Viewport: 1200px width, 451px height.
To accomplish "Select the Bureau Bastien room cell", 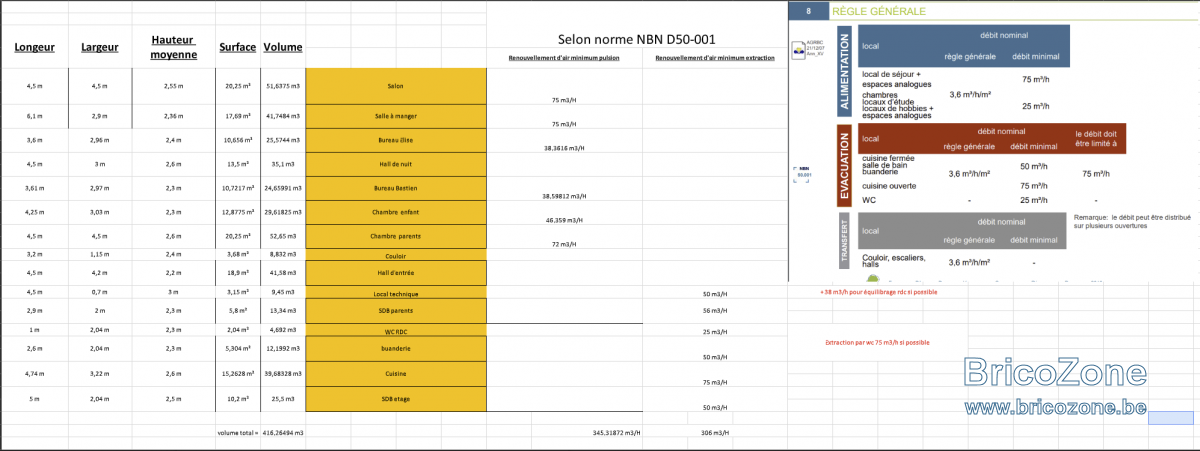I will click(x=395, y=188).
